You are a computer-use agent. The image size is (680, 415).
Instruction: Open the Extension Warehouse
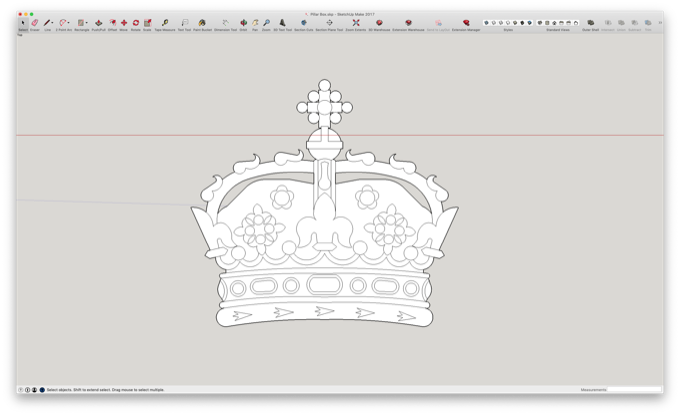pyautogui.click(x=408, y=23)
